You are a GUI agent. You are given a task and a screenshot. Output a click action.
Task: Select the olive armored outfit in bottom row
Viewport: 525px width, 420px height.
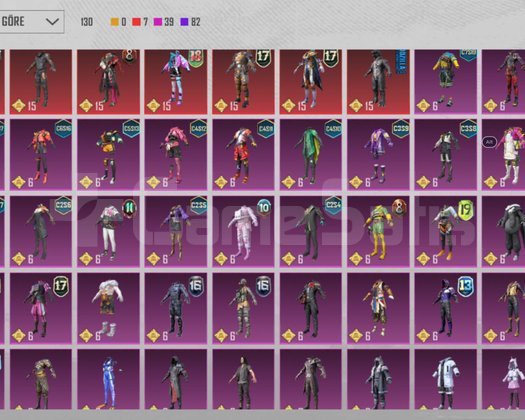point(41,379)
